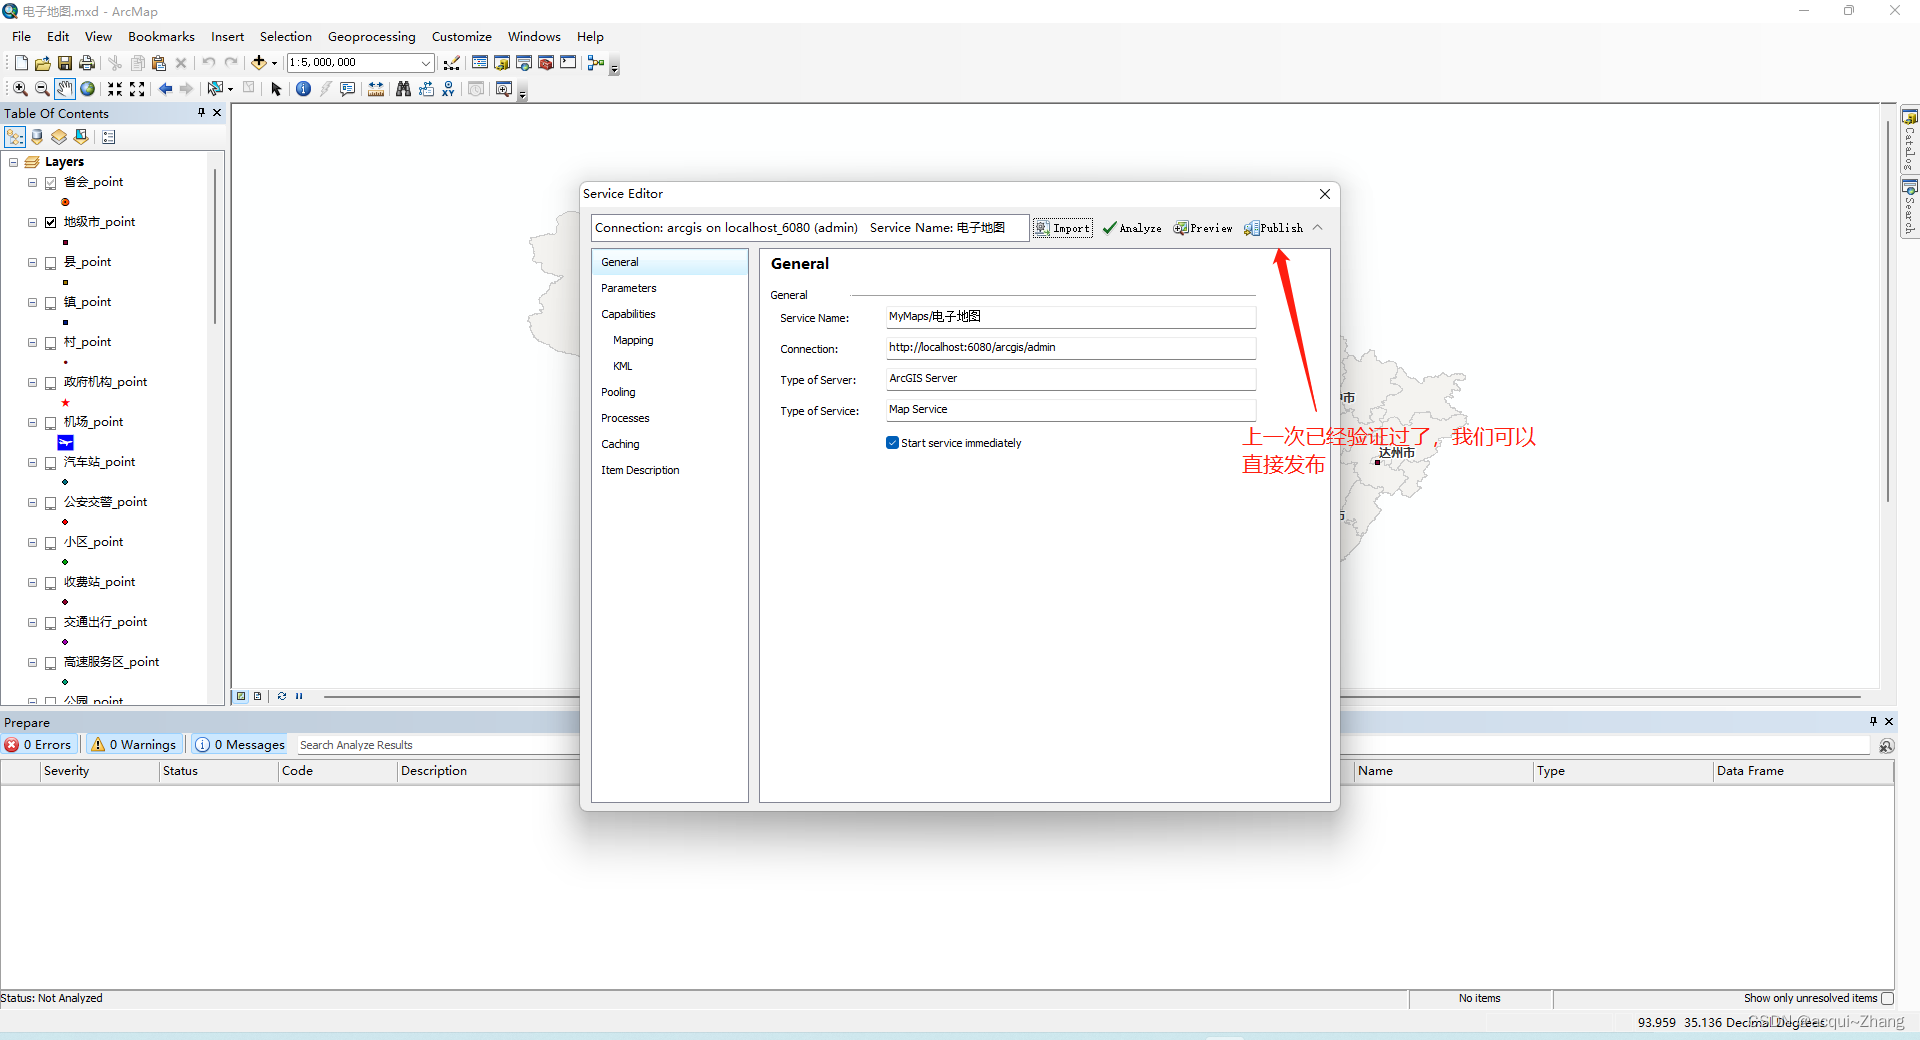
Task: Go back to previous extent arrow
Action: pyautogui.click(x=166, y=89)
